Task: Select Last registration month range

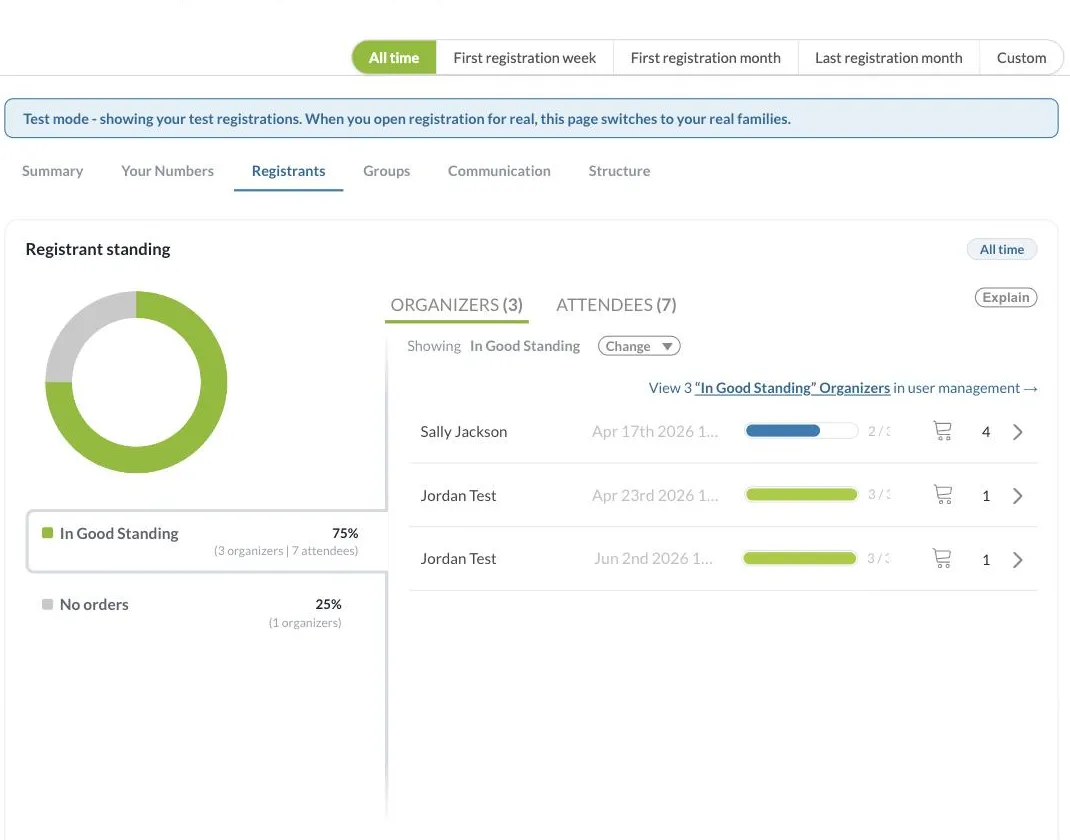Action: coord(888,58)
